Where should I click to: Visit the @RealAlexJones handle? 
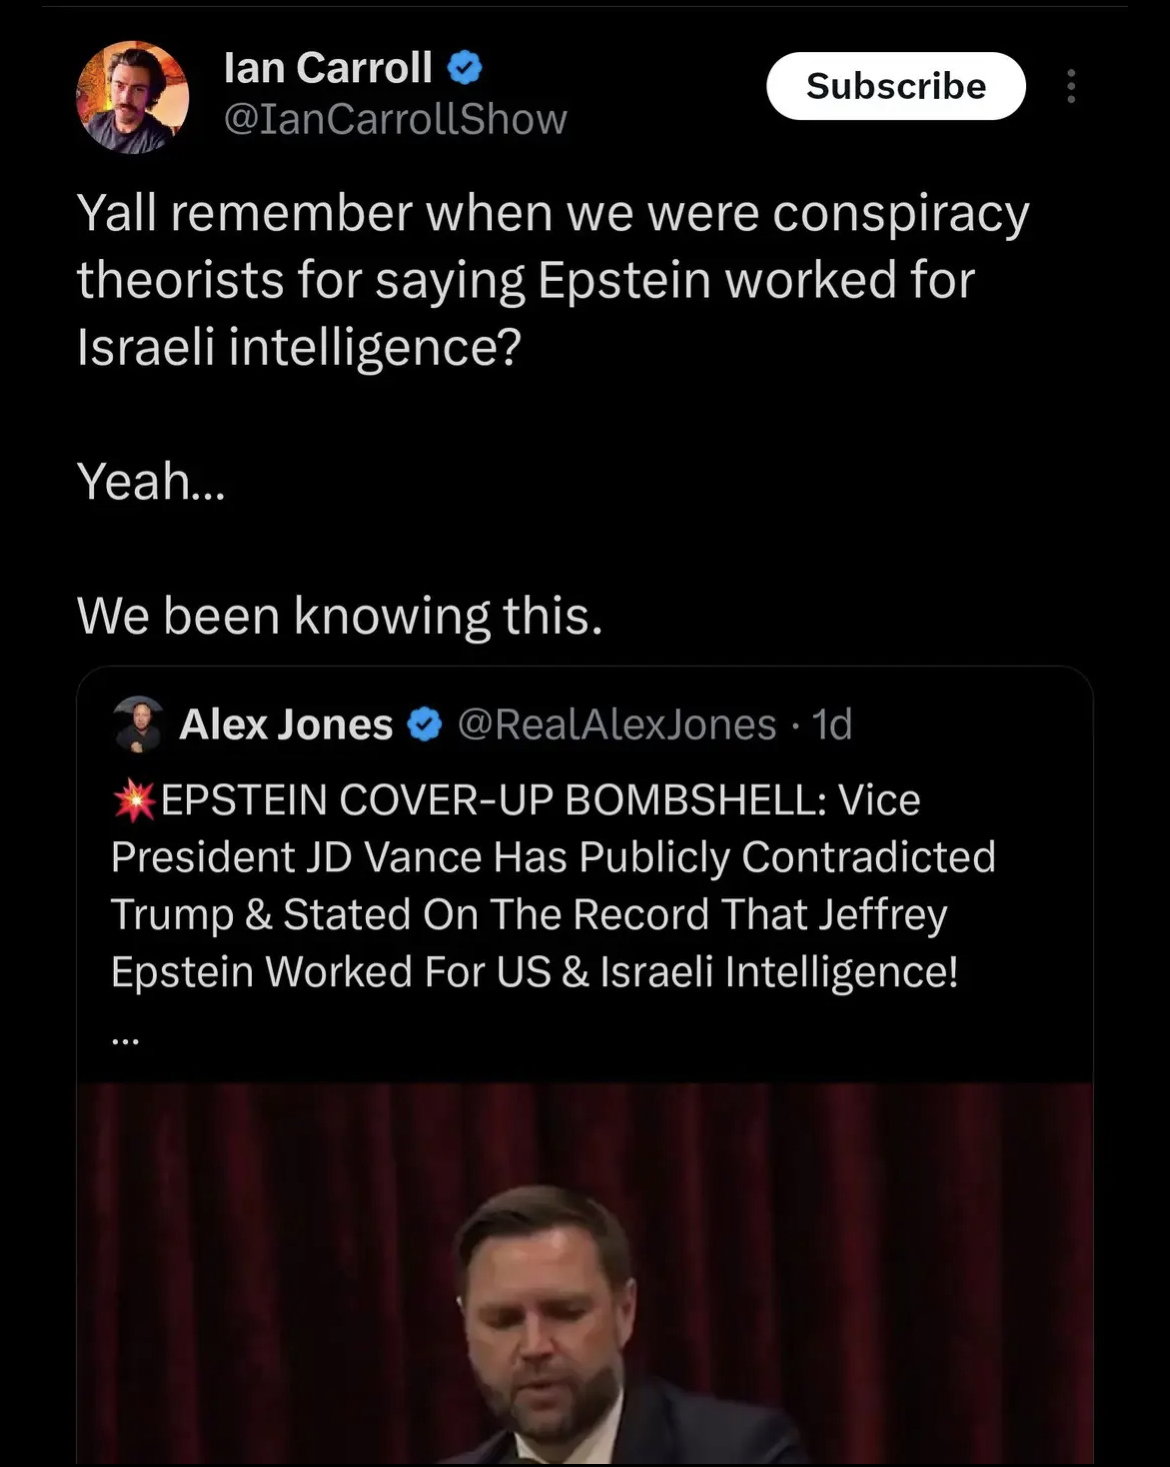(616, 725)
